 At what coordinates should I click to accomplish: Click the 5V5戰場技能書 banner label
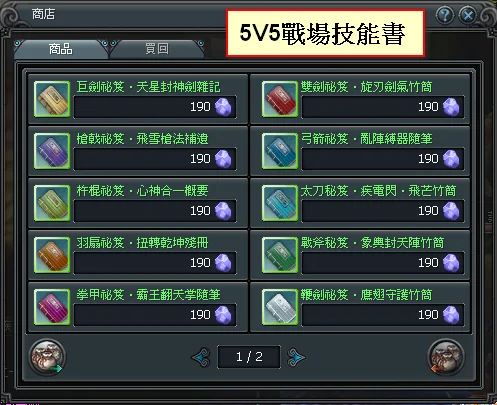click(325, 33)
